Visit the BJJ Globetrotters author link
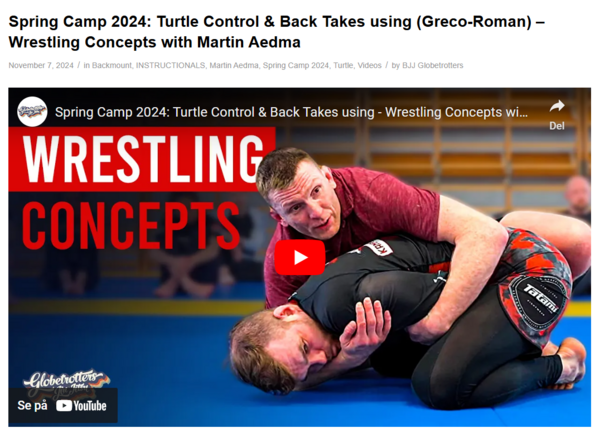This screenshot has height=445, width=600. (x=432, y=65)
